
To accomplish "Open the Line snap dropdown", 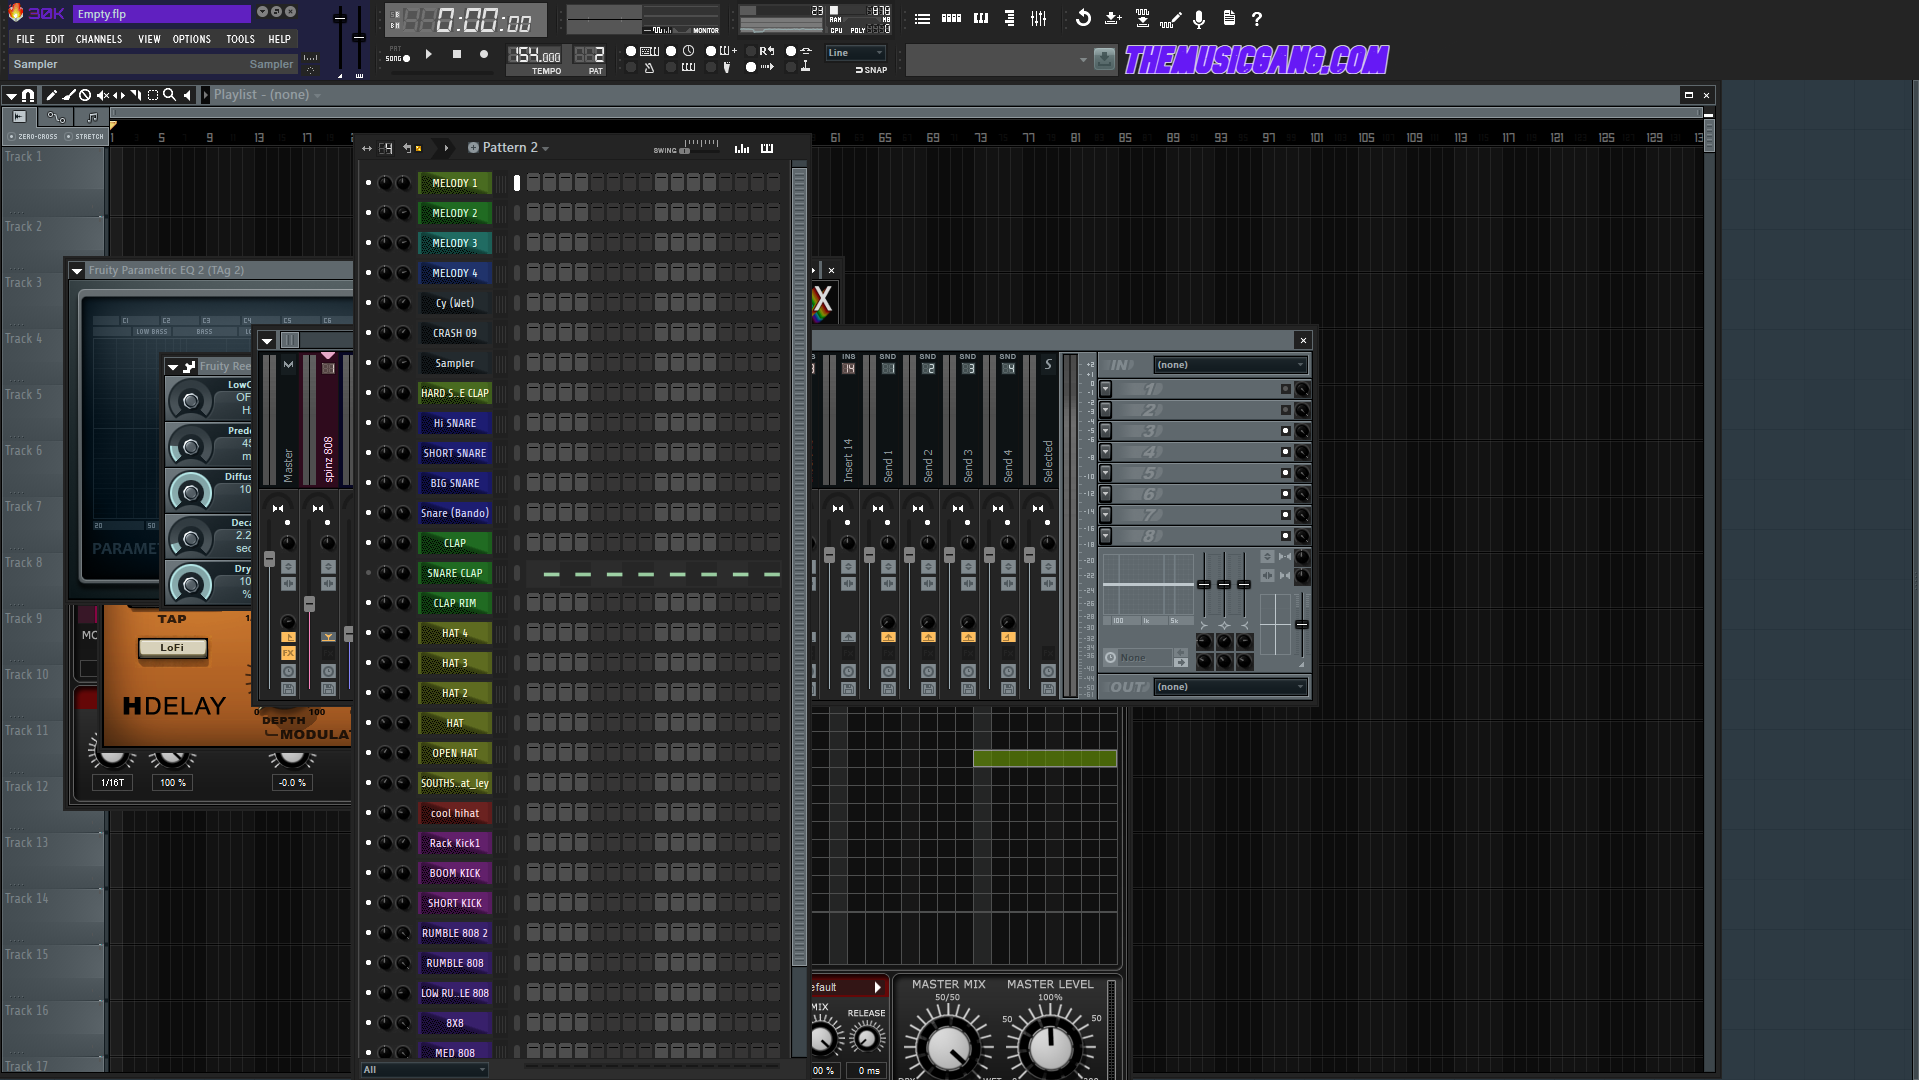I will [855, 53].
